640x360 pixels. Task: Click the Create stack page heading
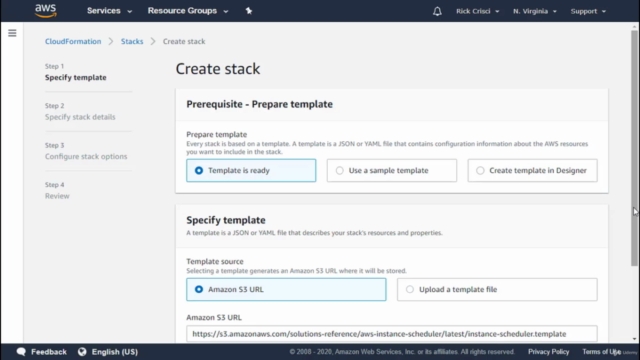point(218,69)
